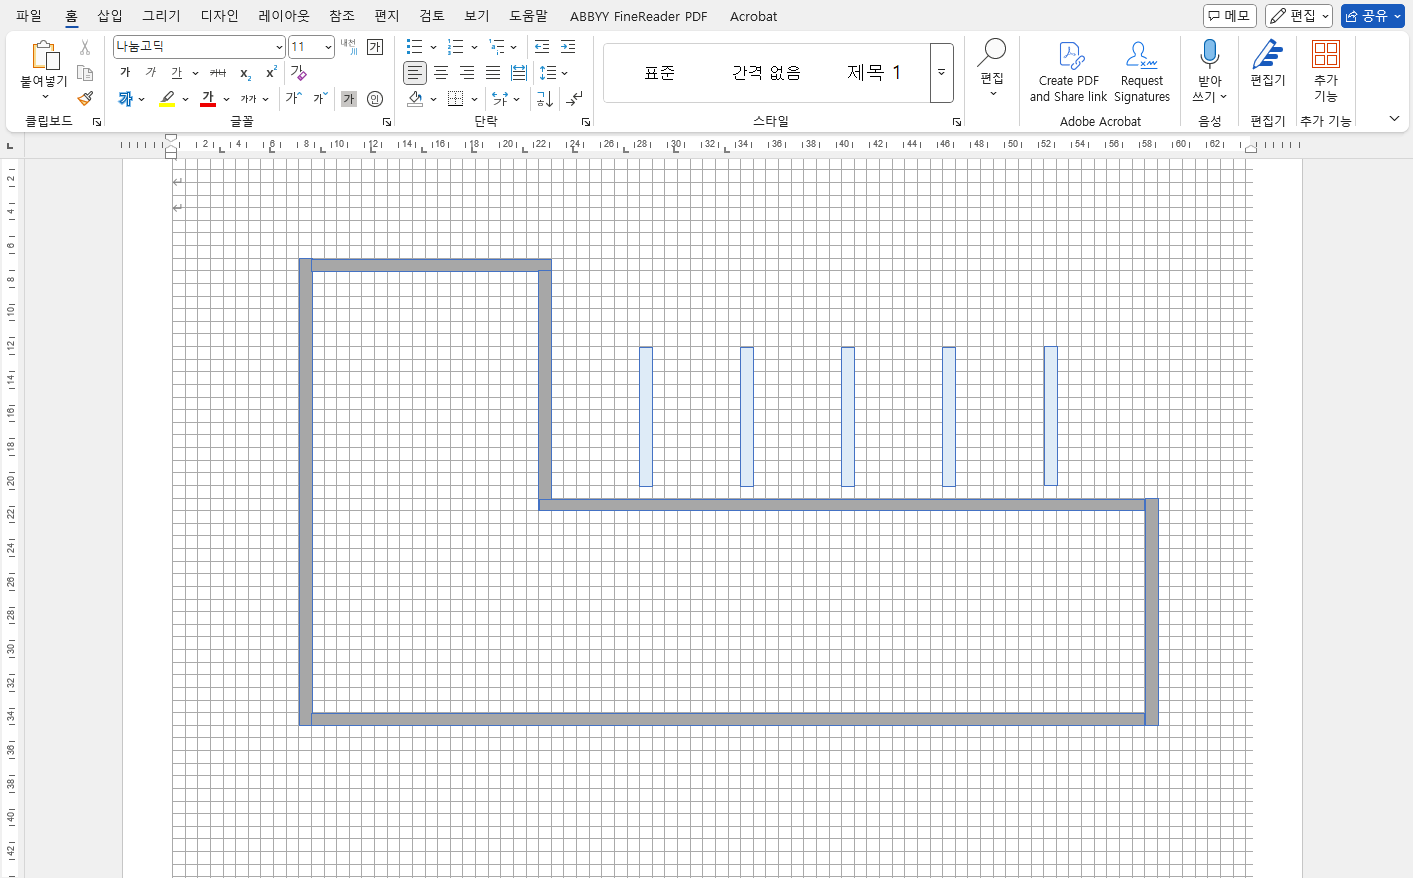Toggle left text alignment
1413x878 pixels.
tap(414, 73)
